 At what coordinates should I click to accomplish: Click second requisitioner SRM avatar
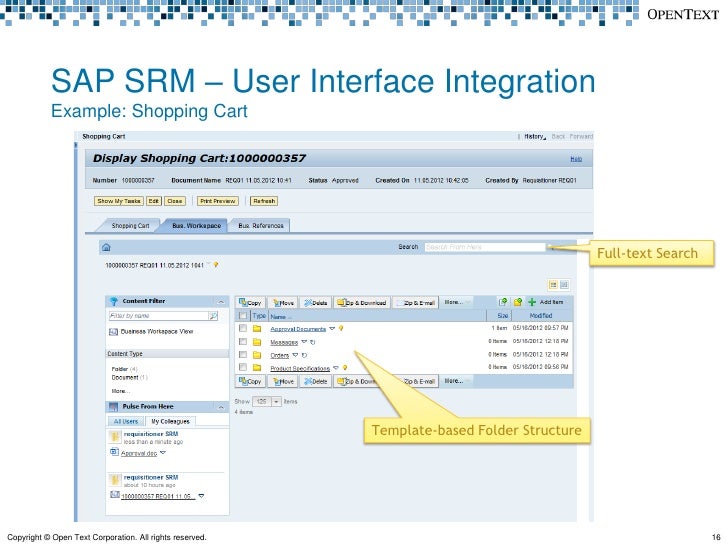coord(115,480)
